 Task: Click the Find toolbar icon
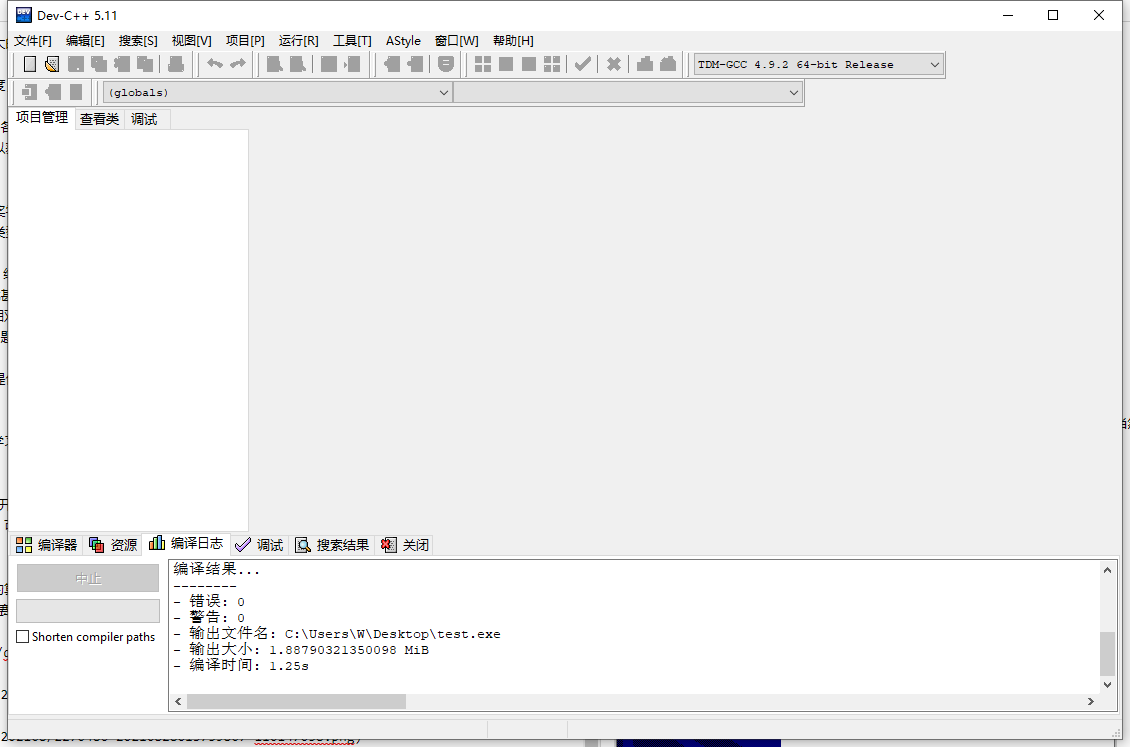point(275,64)
